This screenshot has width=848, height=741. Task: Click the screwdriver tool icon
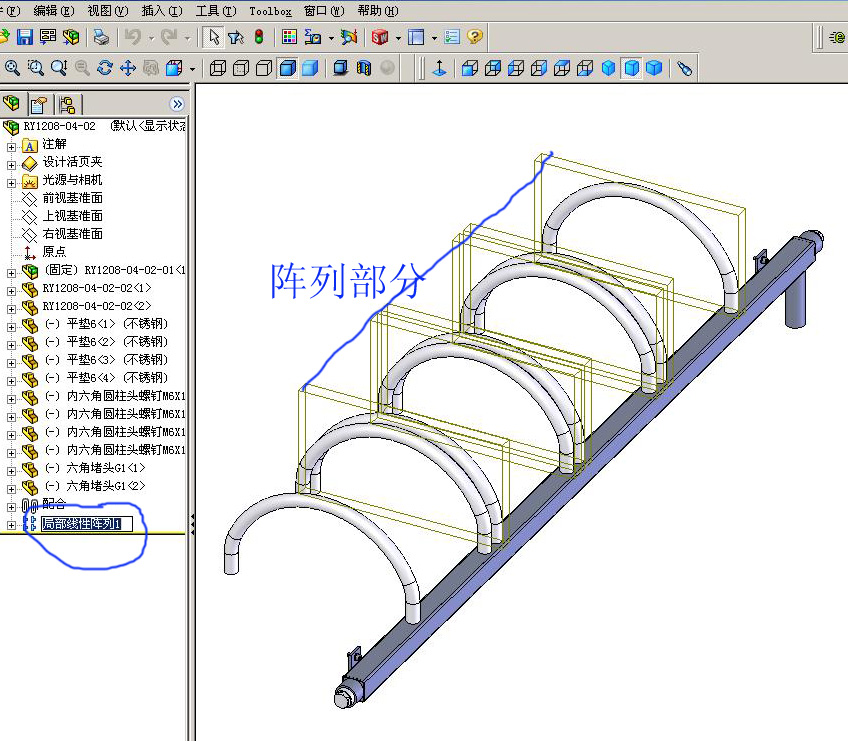(x=684, y=68)
